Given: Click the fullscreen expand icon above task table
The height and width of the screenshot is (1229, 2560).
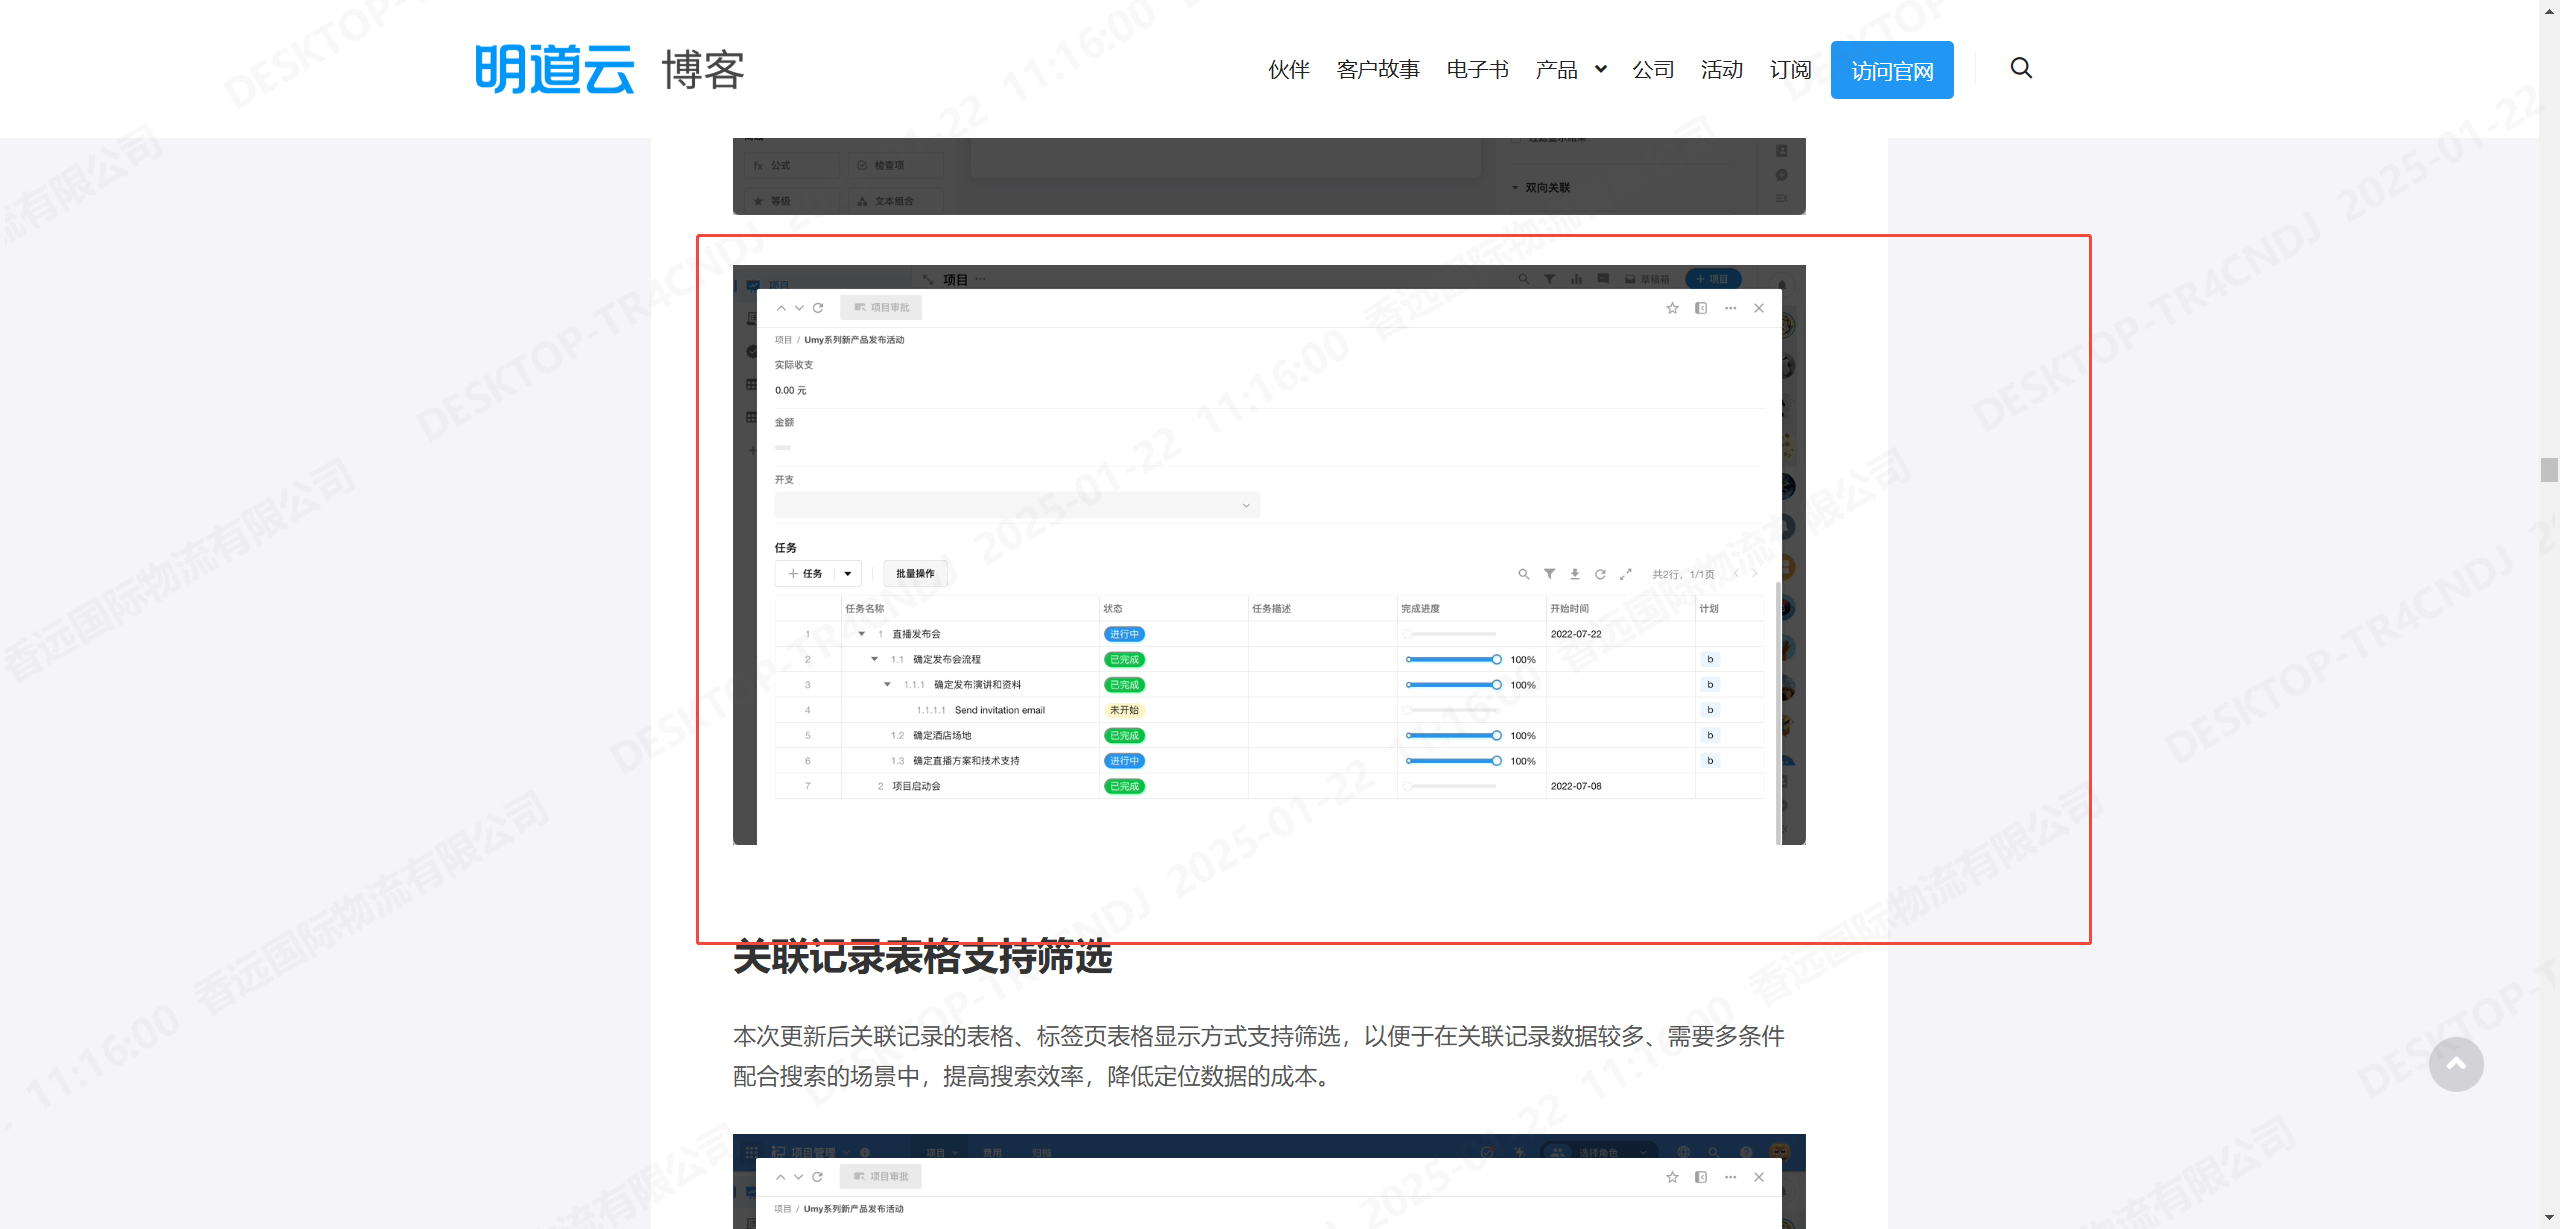Looking at the screenshot, I should [1626, 574].
